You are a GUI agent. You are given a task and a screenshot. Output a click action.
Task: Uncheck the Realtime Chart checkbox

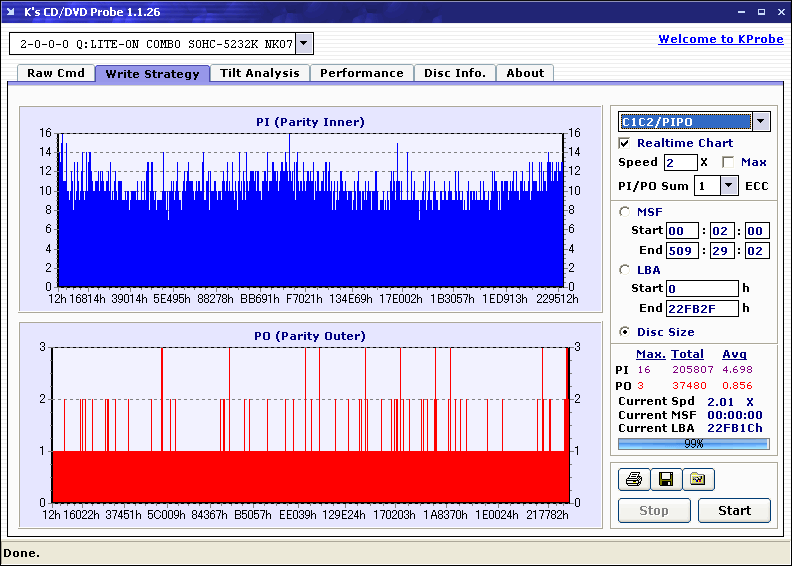pyautogui.click(x=625, y=144)
